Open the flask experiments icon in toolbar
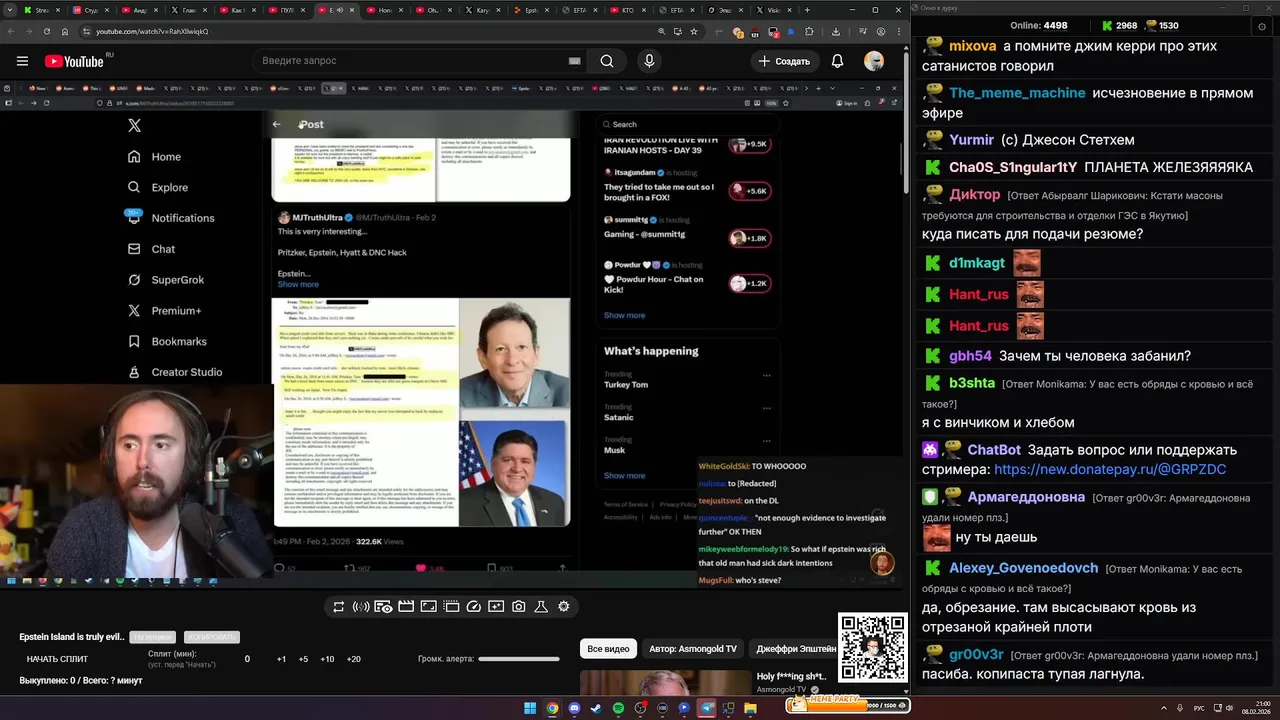The height and width of the screenshot is (720, 1280). (541, 607)
